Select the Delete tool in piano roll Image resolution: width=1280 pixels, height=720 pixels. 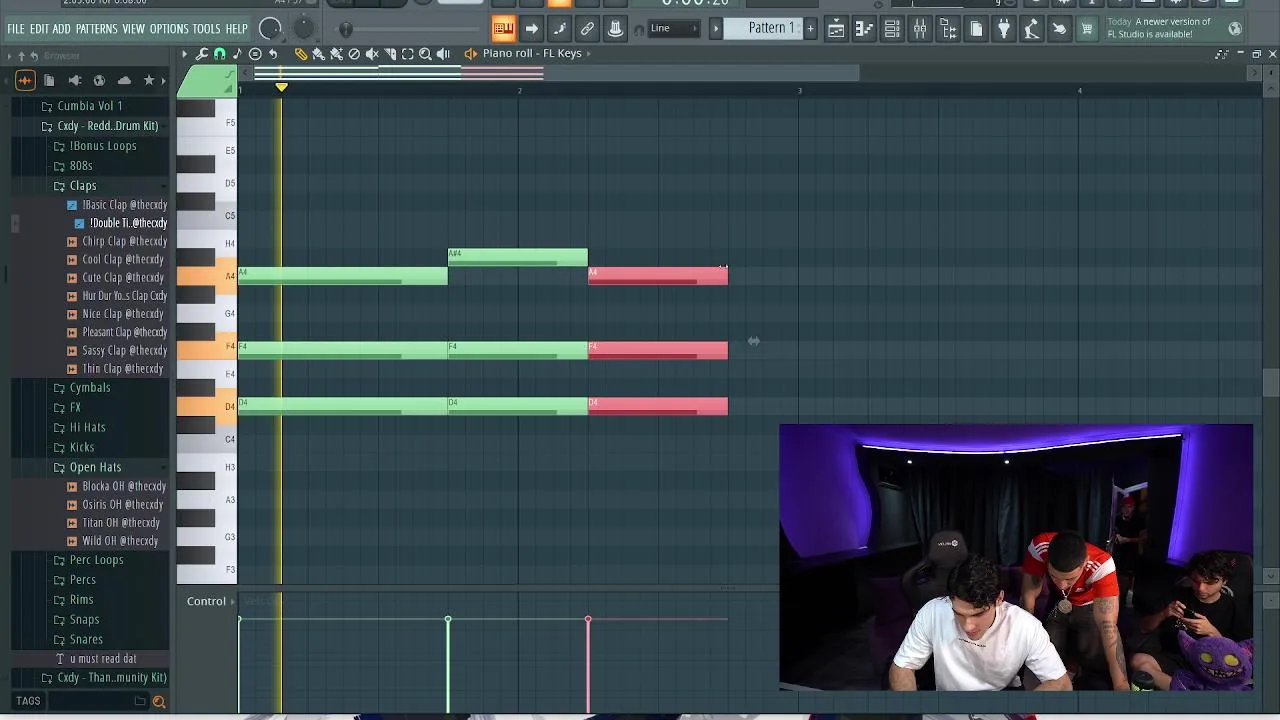click(x=354, y=54)
